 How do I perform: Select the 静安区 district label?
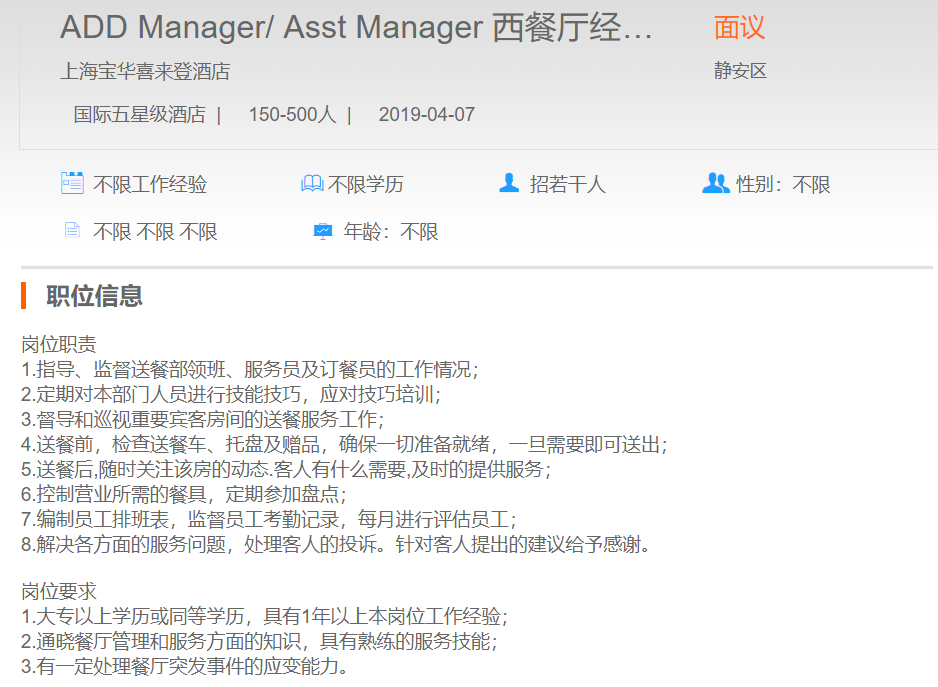(x=740, y=72)
